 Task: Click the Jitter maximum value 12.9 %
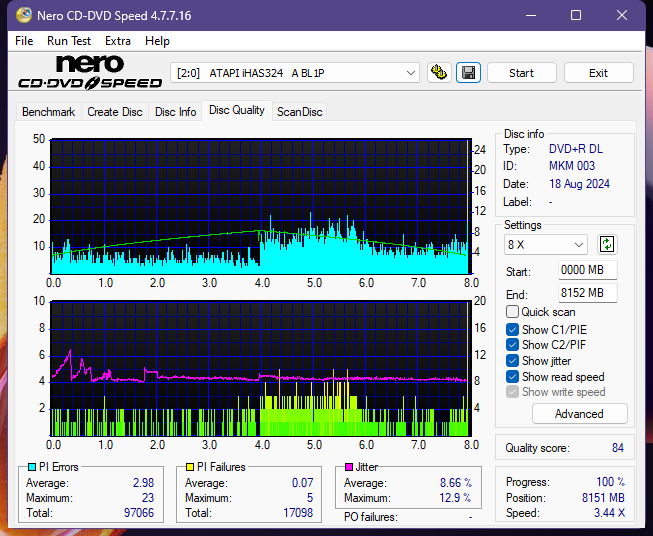pos(456,497)
